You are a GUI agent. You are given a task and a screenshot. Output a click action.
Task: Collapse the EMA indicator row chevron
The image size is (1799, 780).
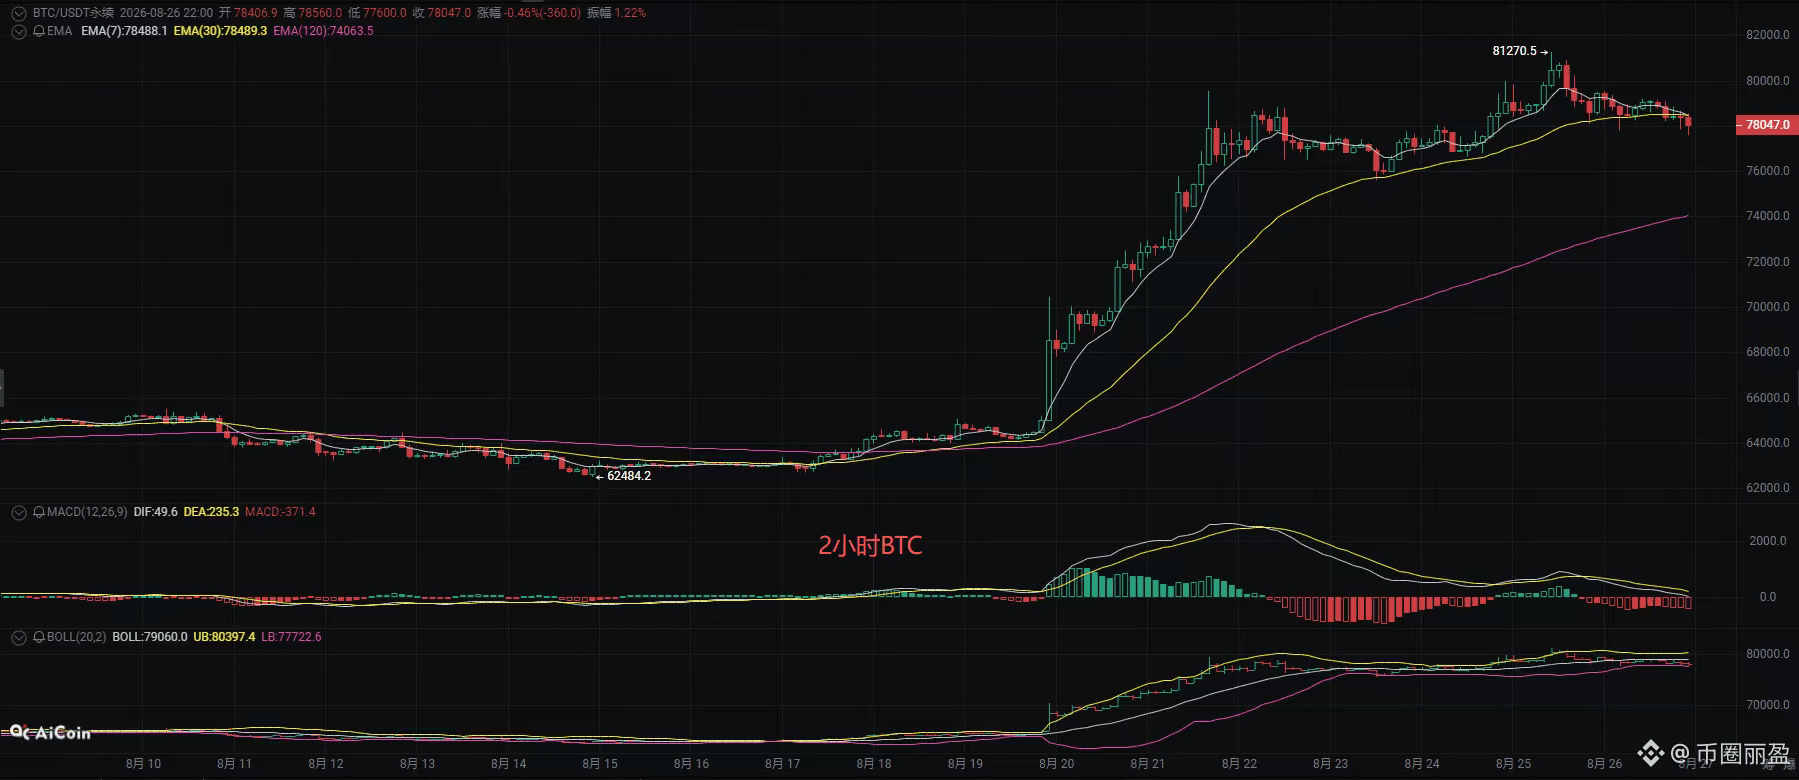(18, 31)
